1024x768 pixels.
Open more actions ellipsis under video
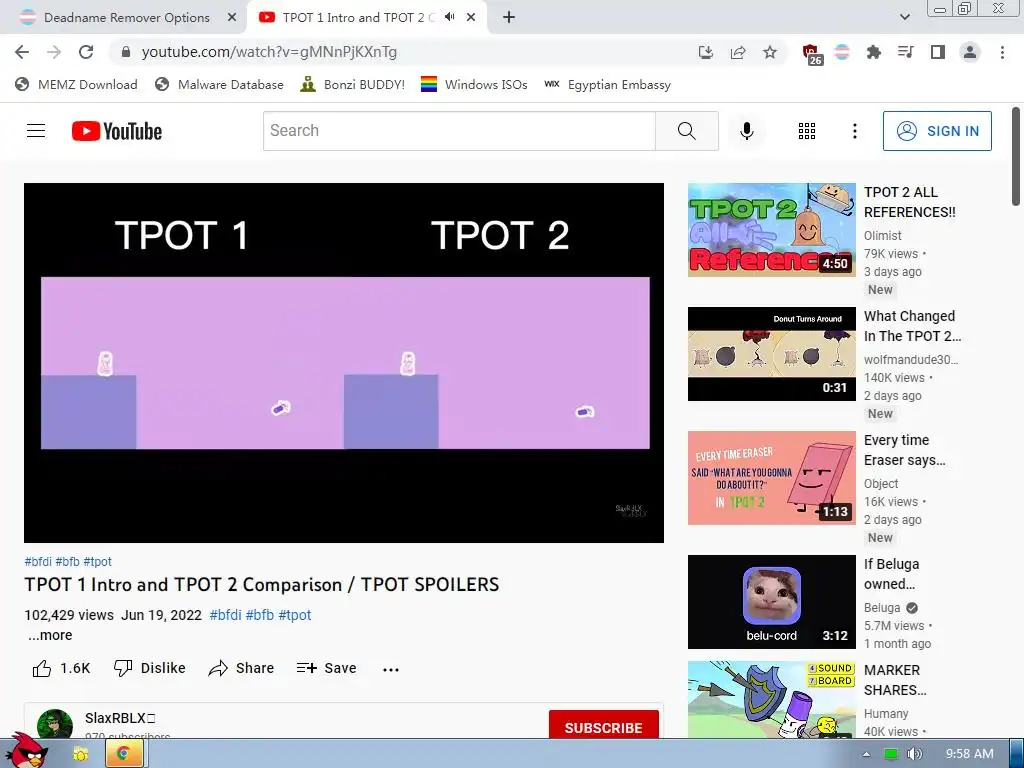click(x=391, y=669)
